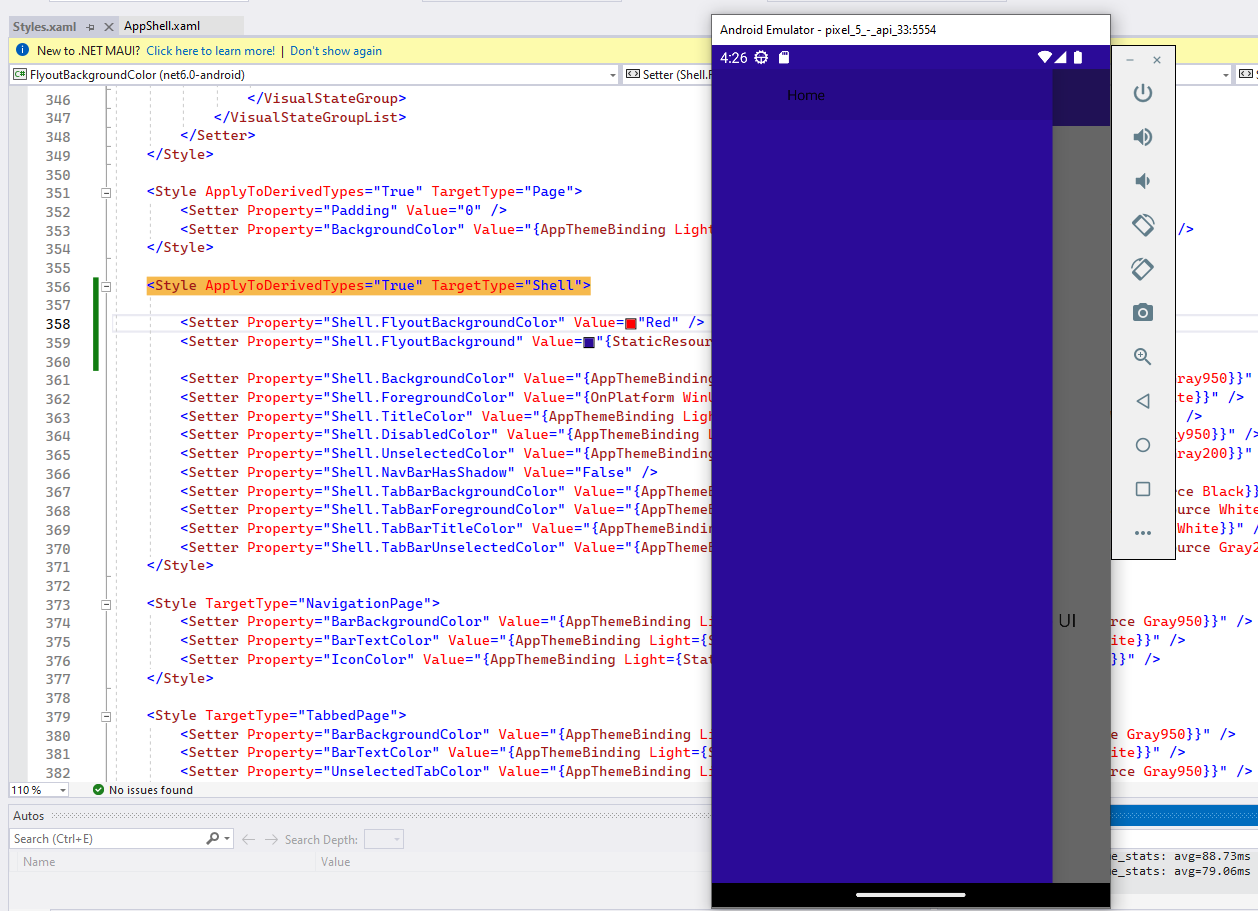
Task: Rotate the emulator counterclockwise
Action: click(x=1143, y=225)
